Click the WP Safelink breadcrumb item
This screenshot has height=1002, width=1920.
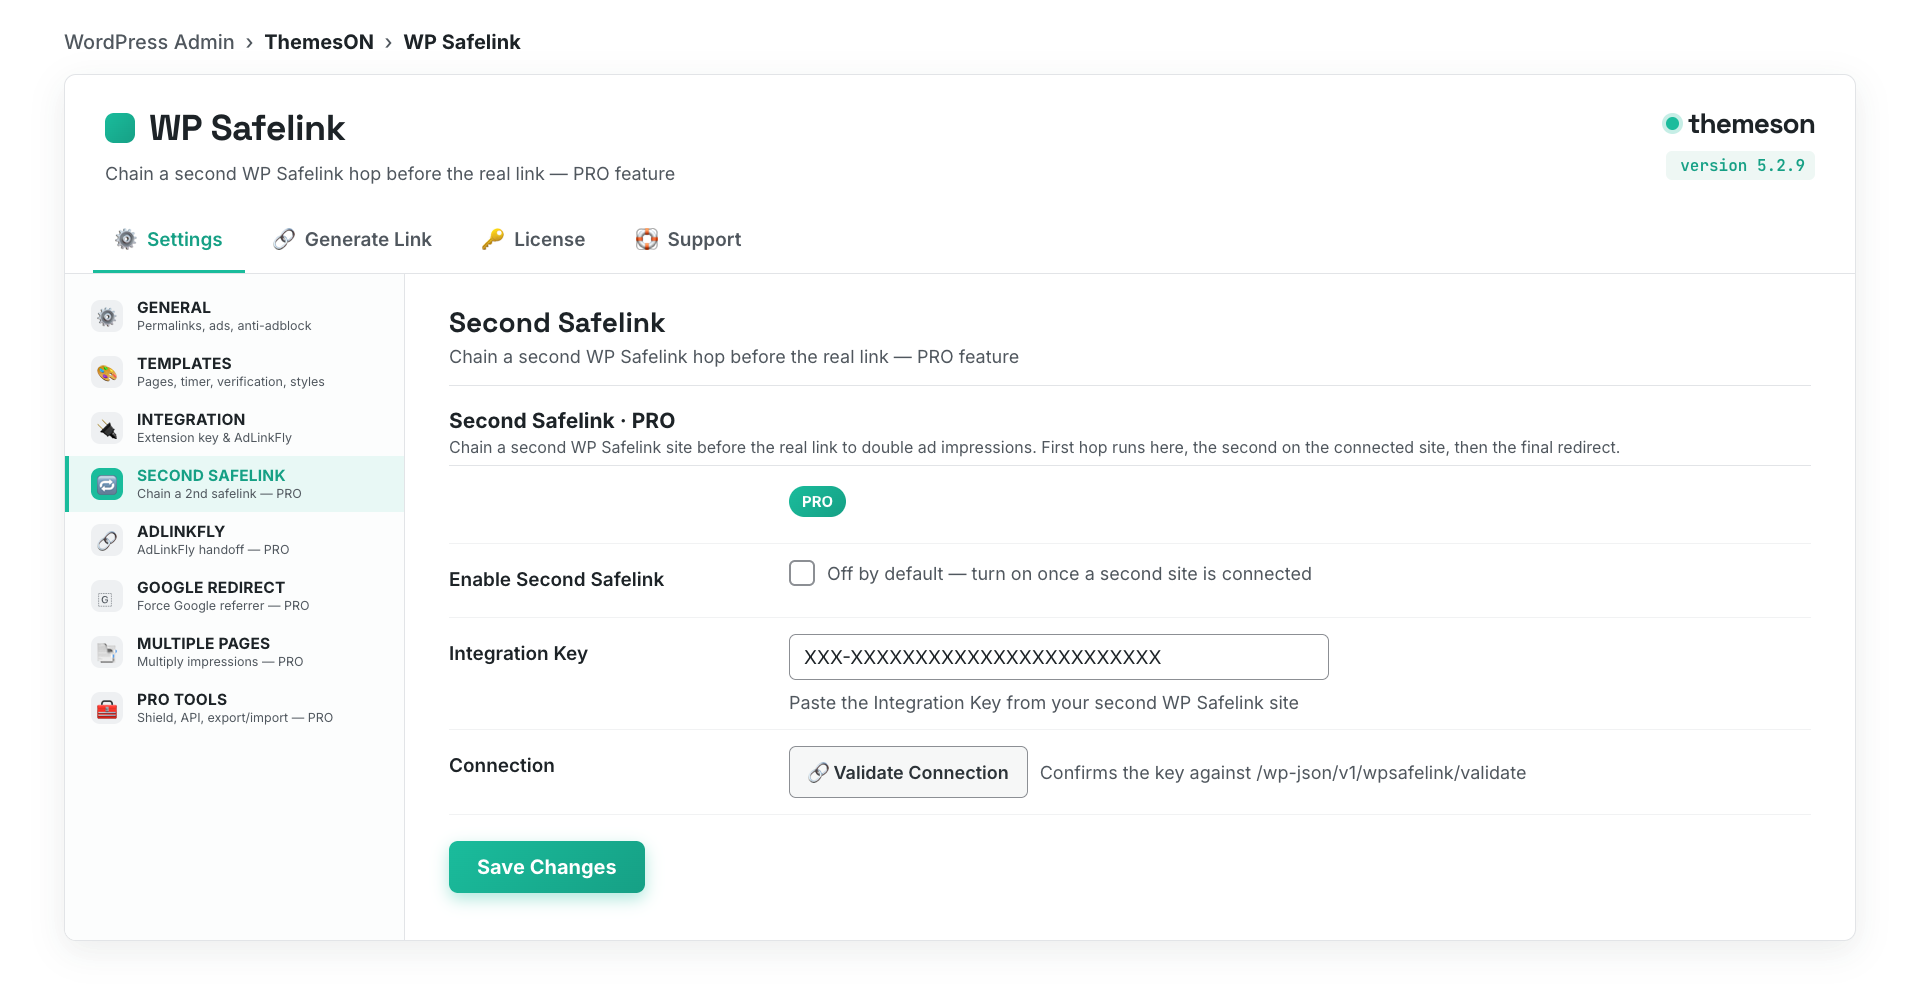[462, 42]
